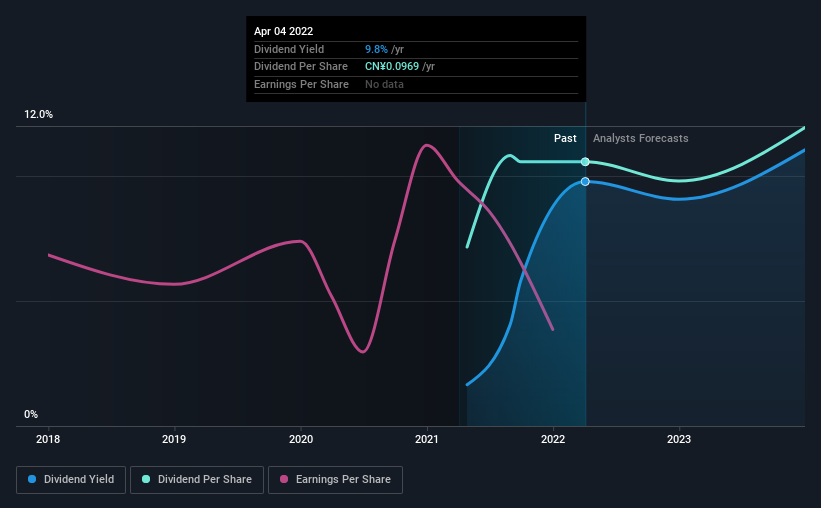Click the blue Dividend Yield legend dot
Viewport: 821px width, 508px height.
click(x=32, y=479)
